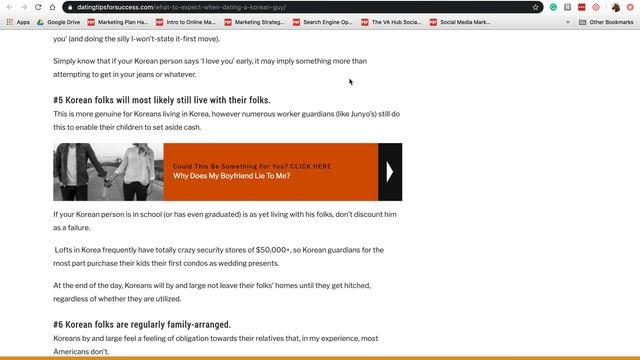Screen dimensions: 640x360
Task: Open the gray square extension icon
Action: (x=567, y=7)
